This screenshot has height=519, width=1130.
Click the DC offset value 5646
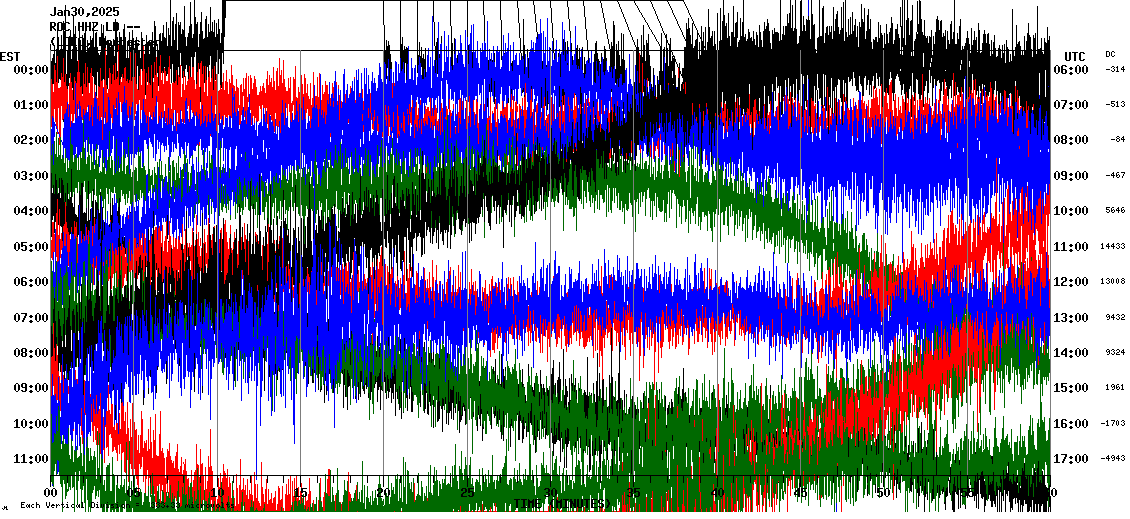(x=1112, y=211)
